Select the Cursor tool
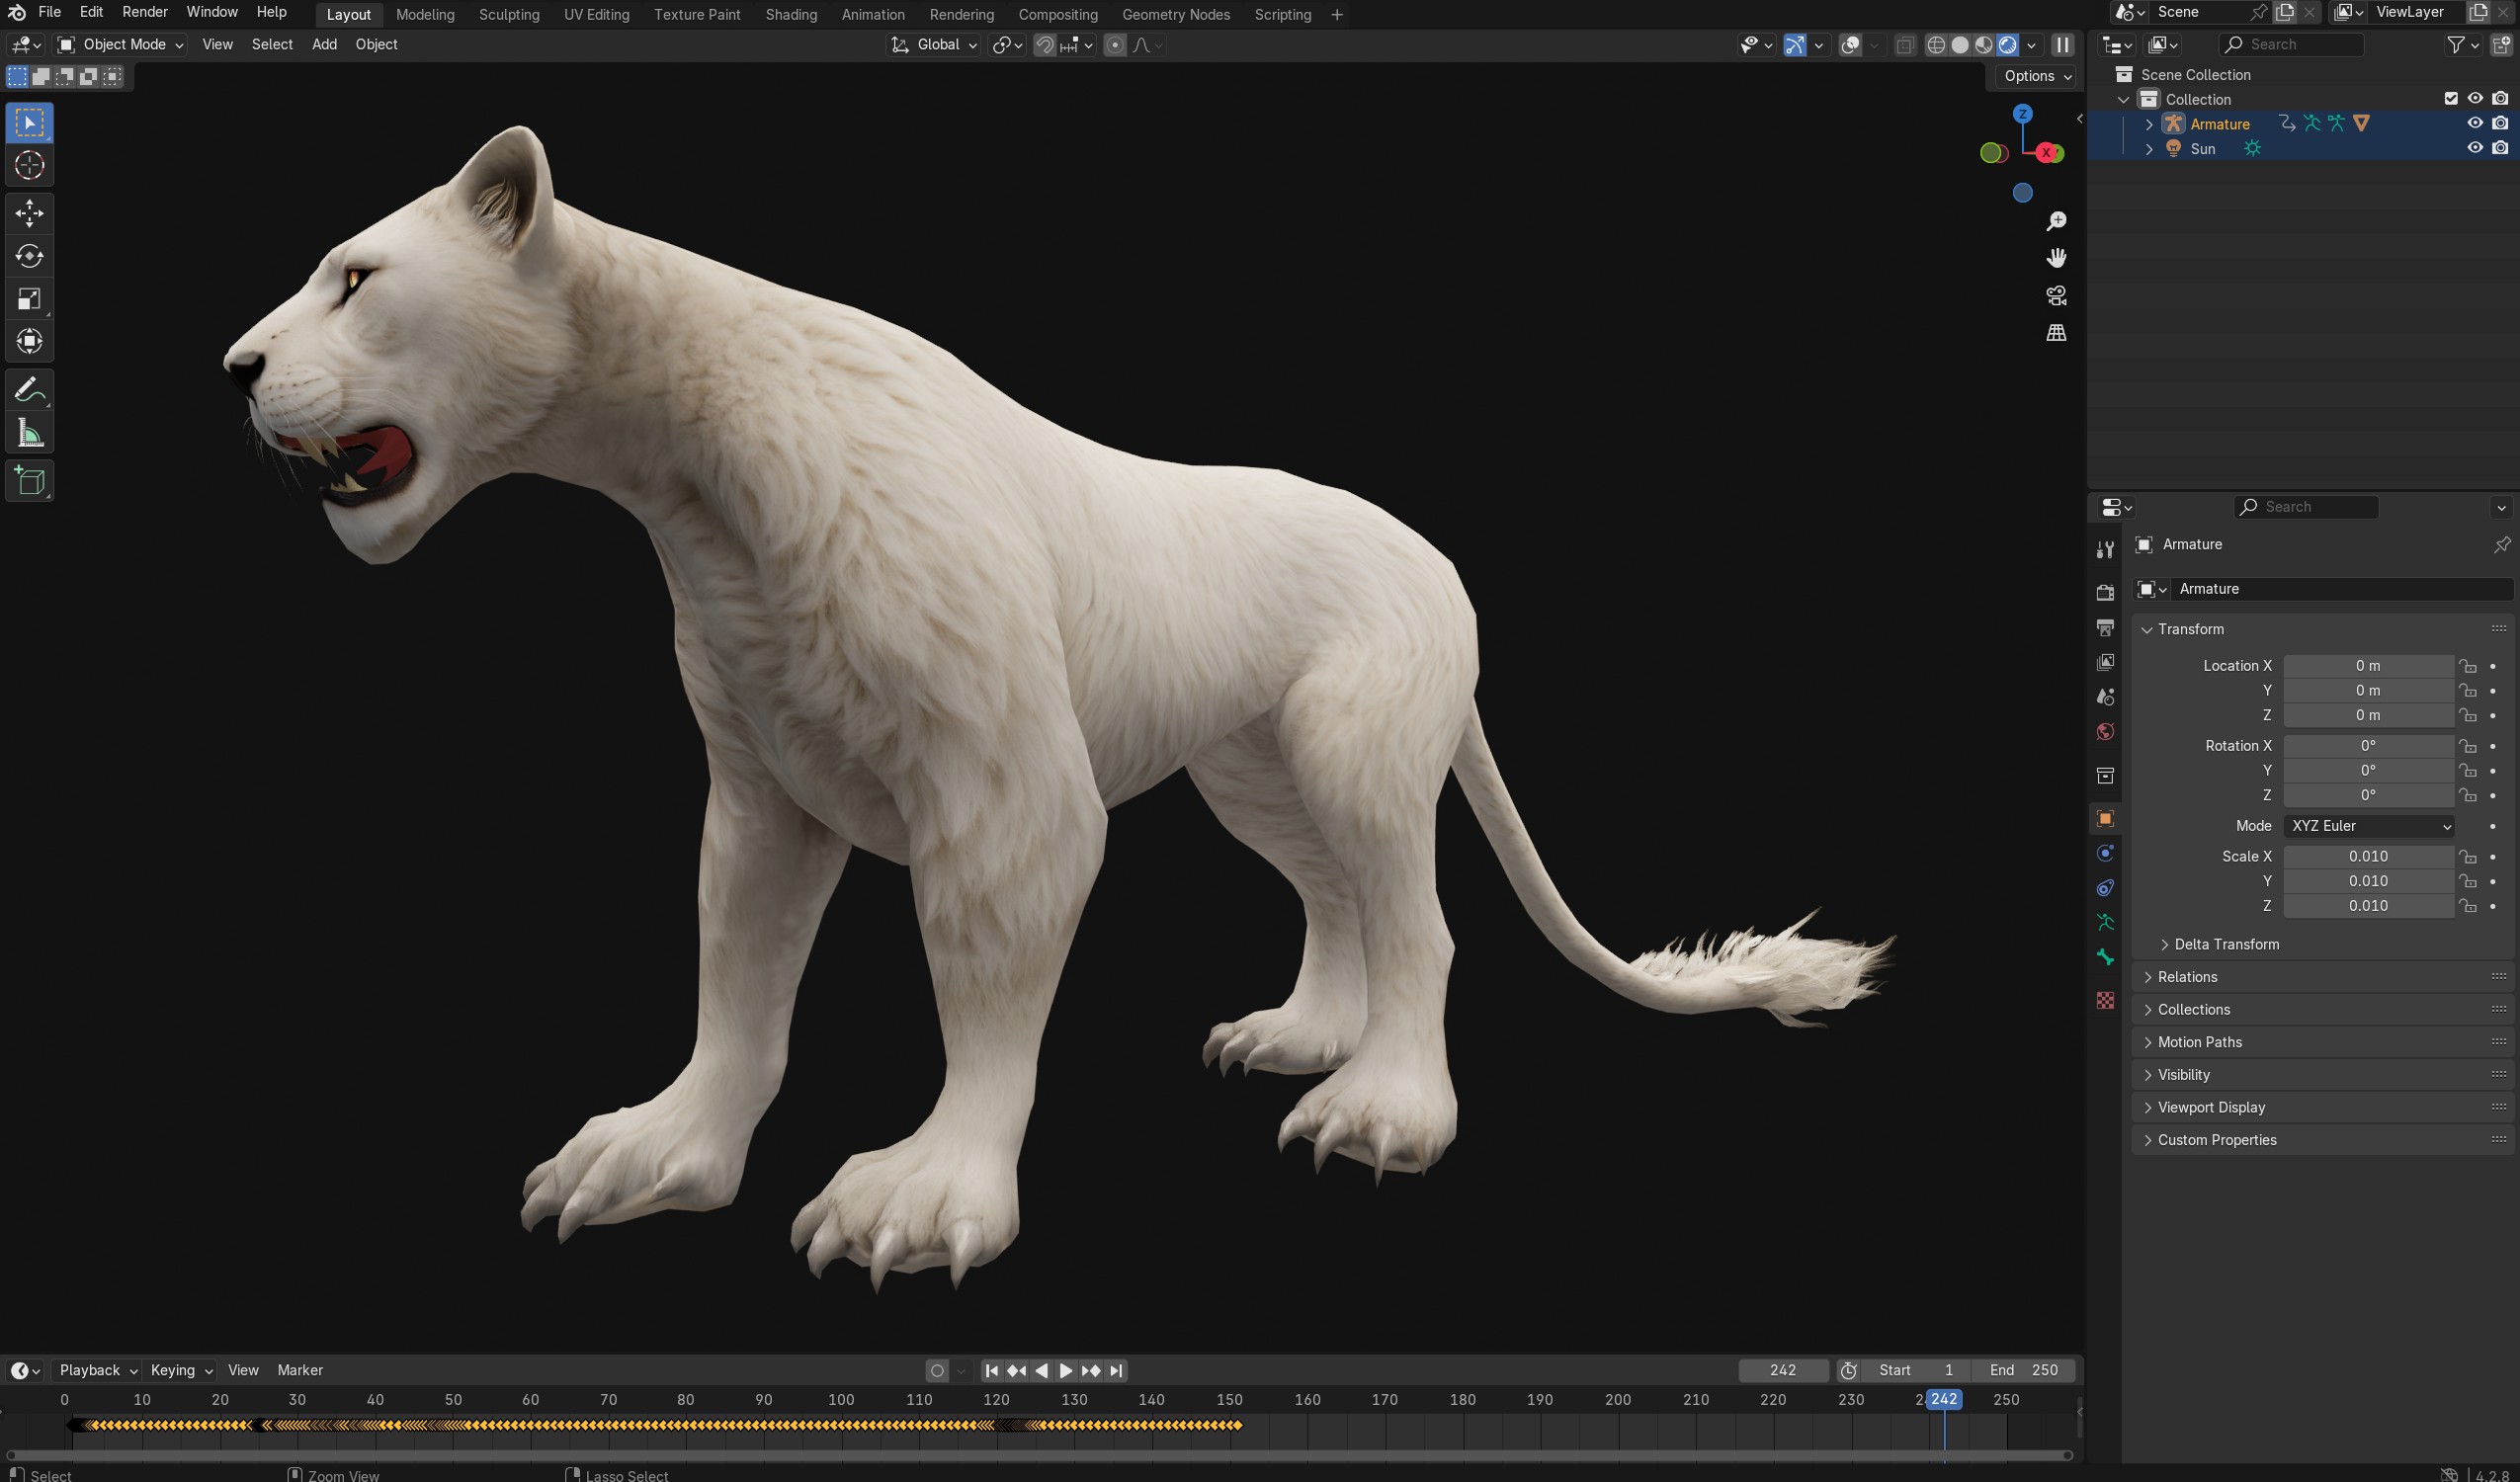This screenshot has height=1482, width=2520. 29,166
